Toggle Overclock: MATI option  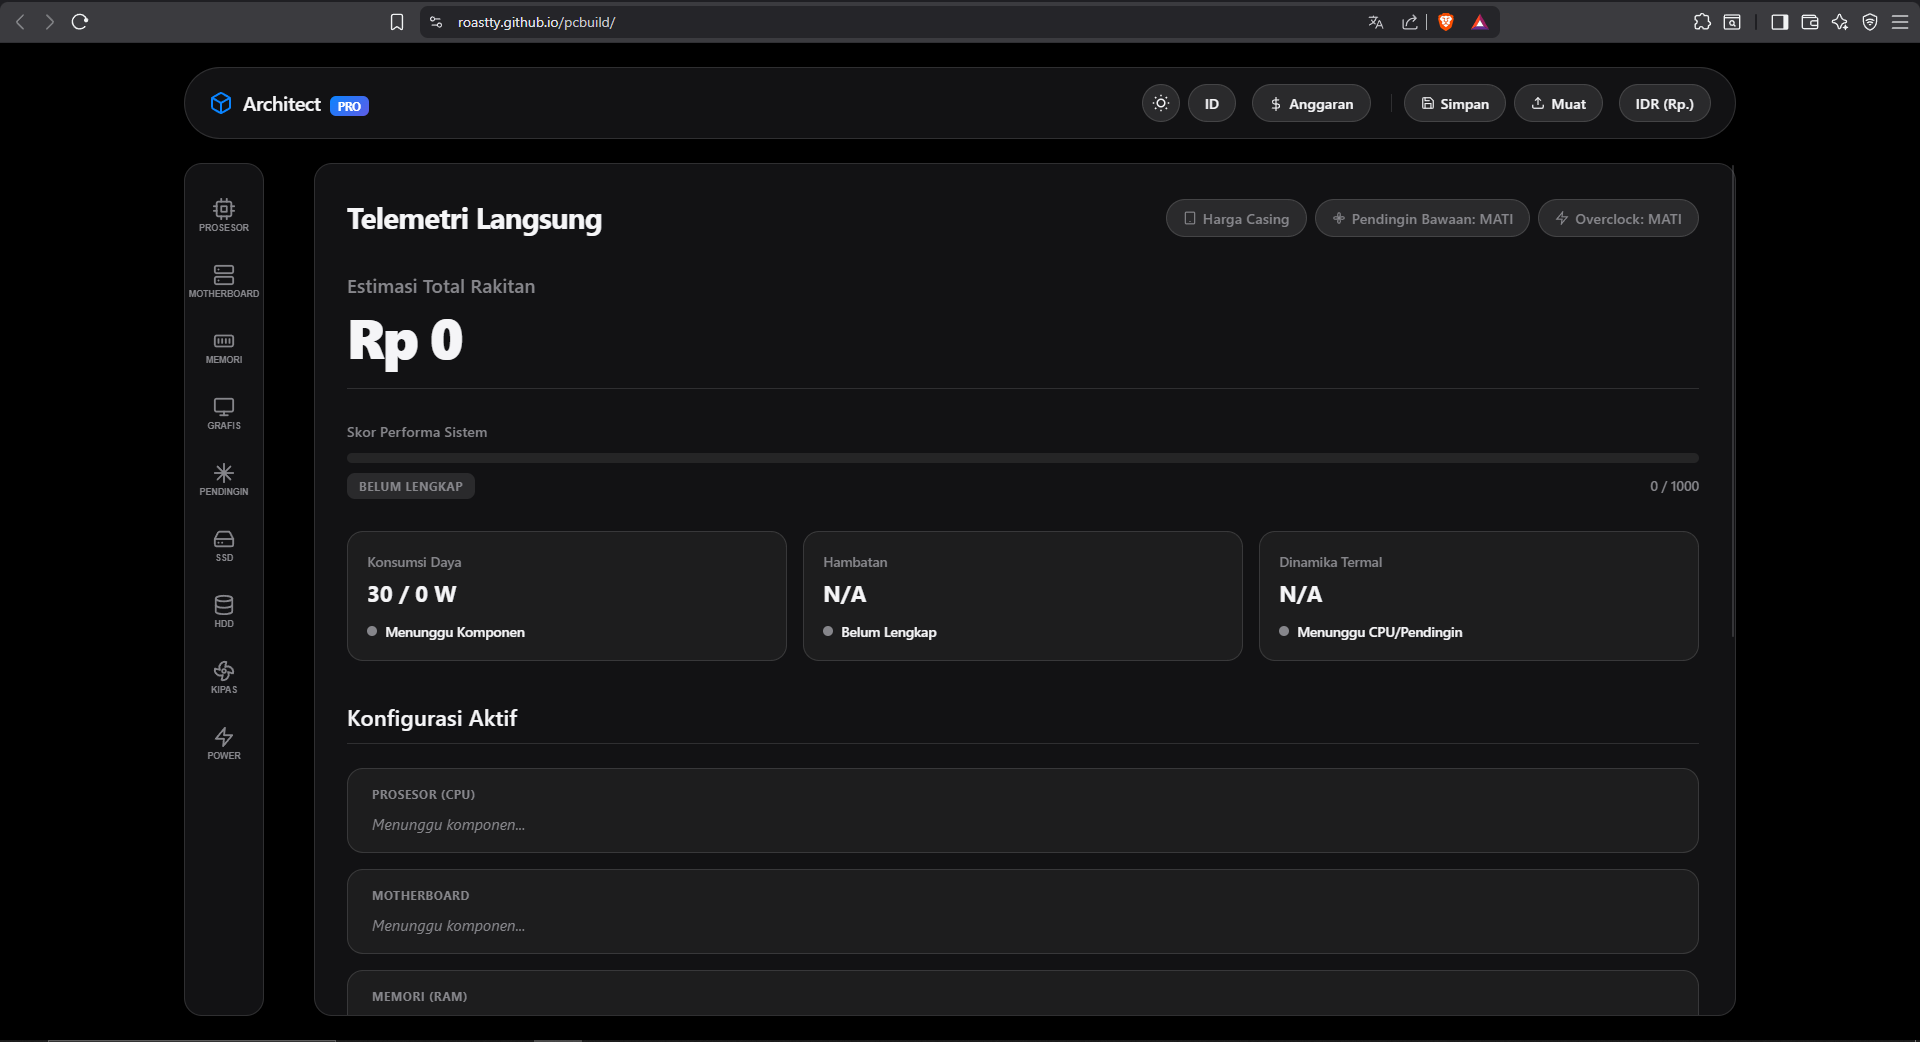click(x=1618, y=219)
